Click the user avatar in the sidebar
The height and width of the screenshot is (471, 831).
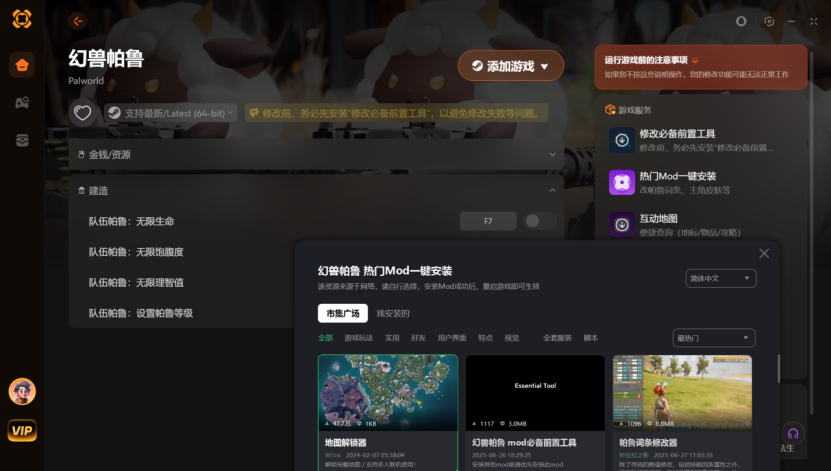[22, 391]
